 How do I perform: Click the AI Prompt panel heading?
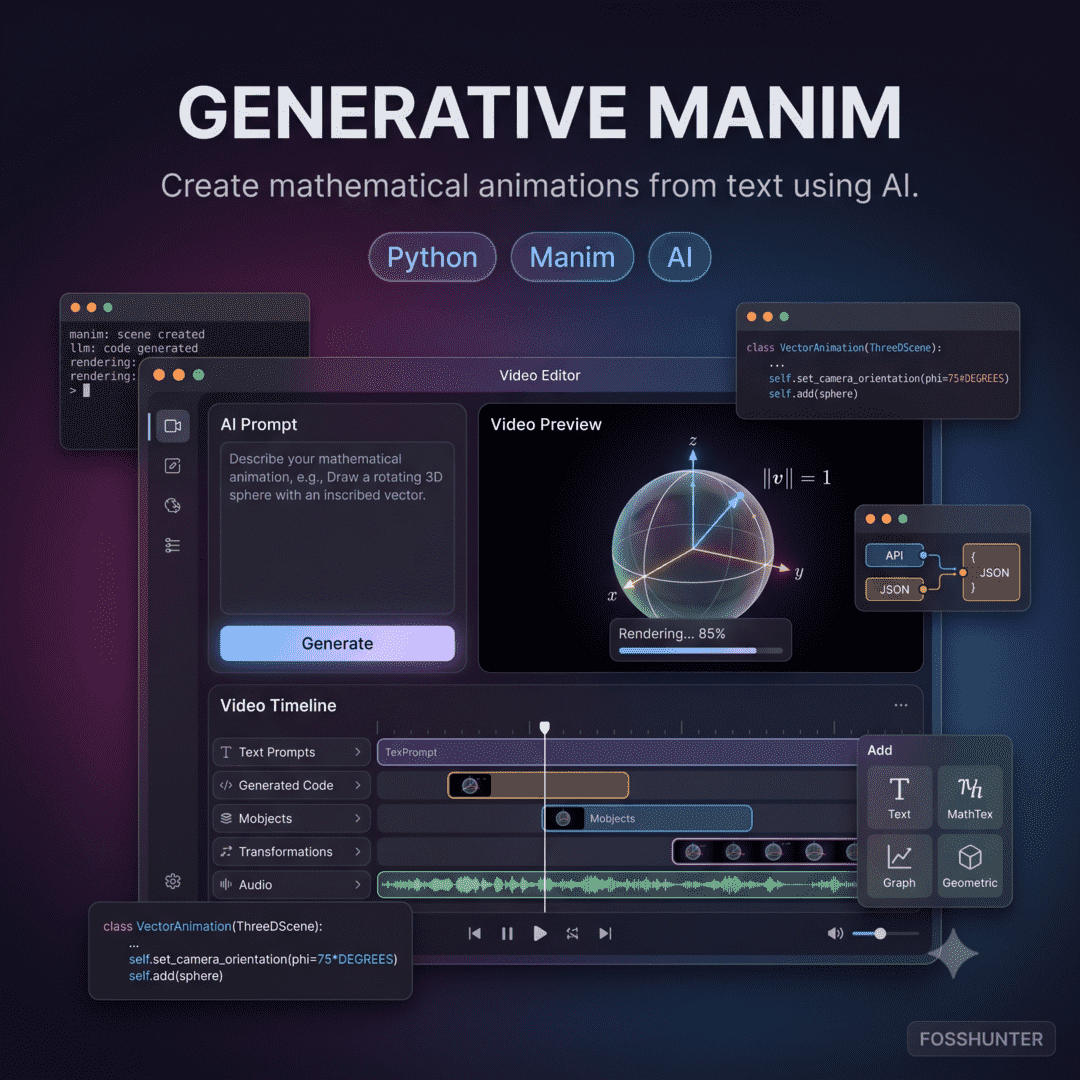258,424
